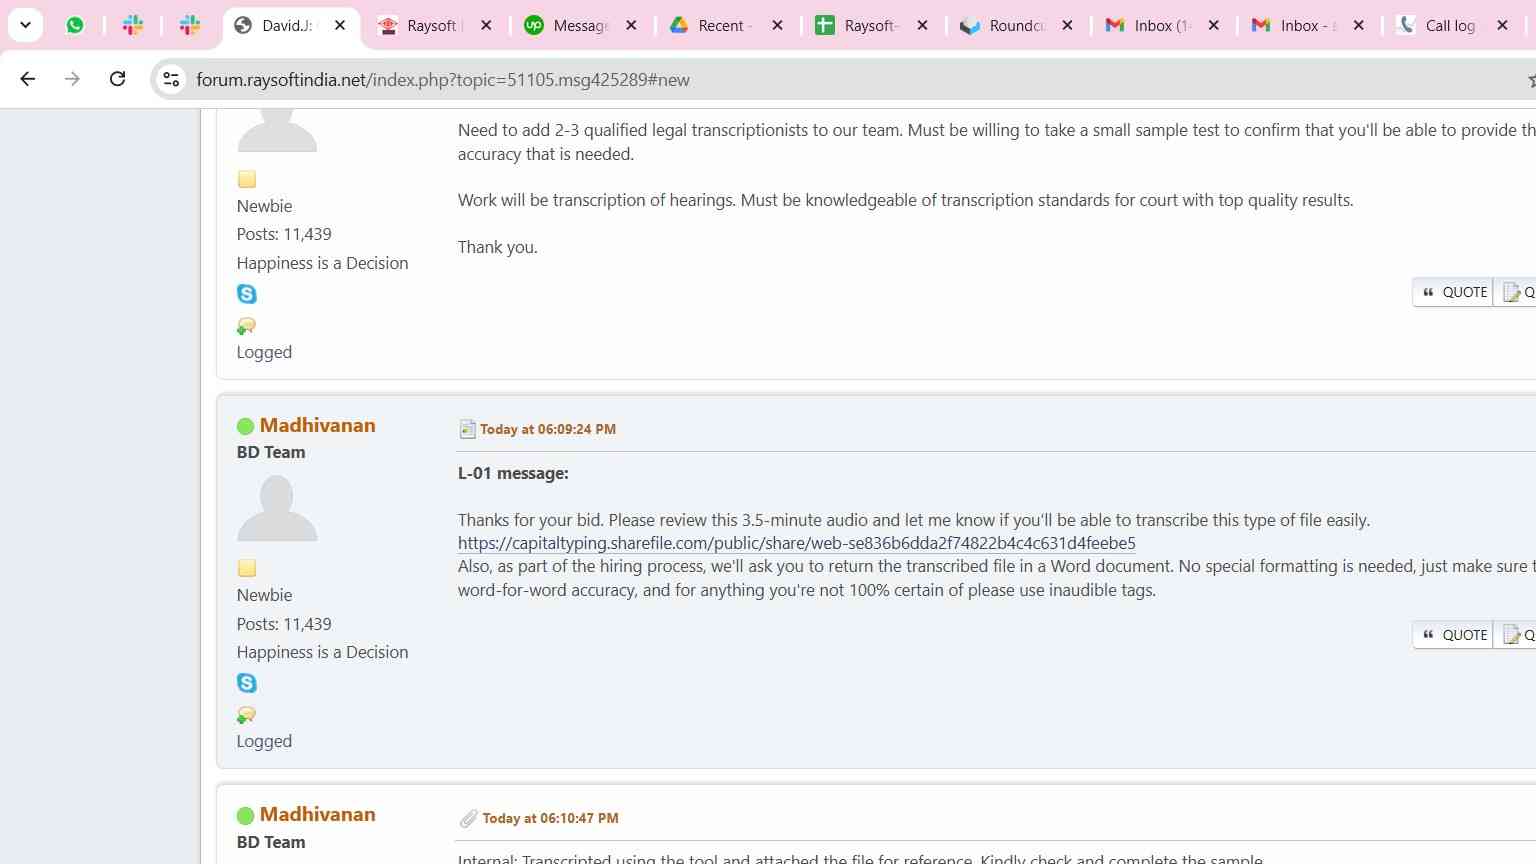Image resolution: width=1536 pixels, height=864 pixels.
Task: Open the Today at 06:09:24 PM permalink
Action: (x=548, y=429)
